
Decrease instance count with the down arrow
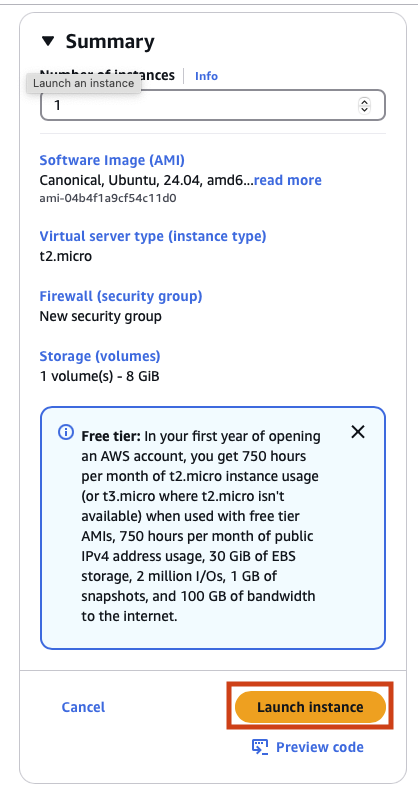(x=364, y=109)
